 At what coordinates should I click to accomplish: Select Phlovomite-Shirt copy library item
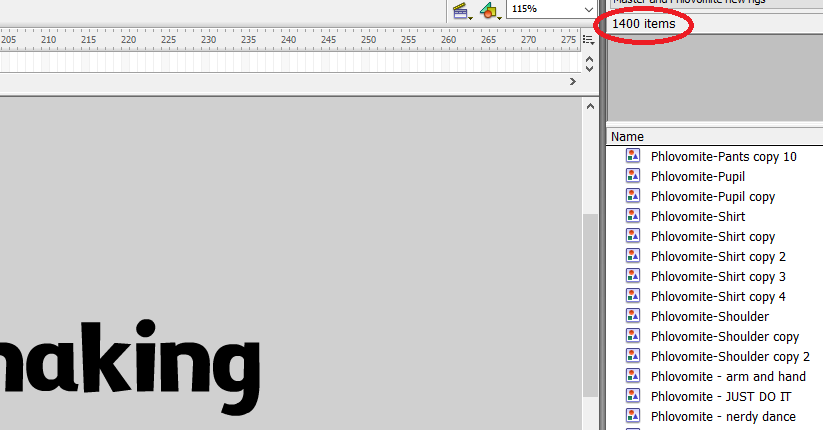tap(714, 236)
